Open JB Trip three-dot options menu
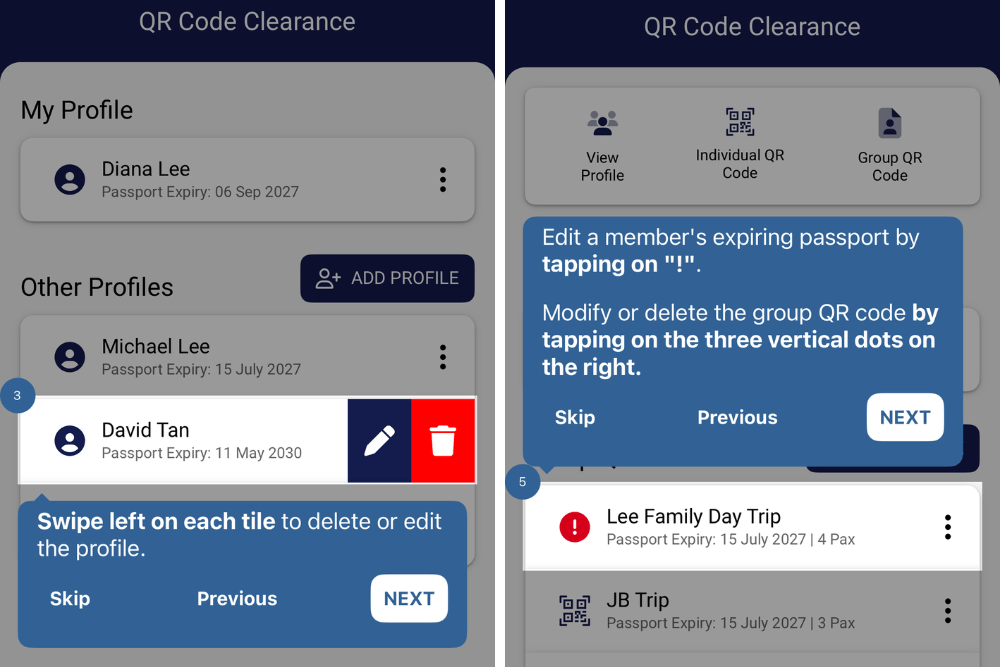Screen dimensions: 1000x667 [947, 610]
